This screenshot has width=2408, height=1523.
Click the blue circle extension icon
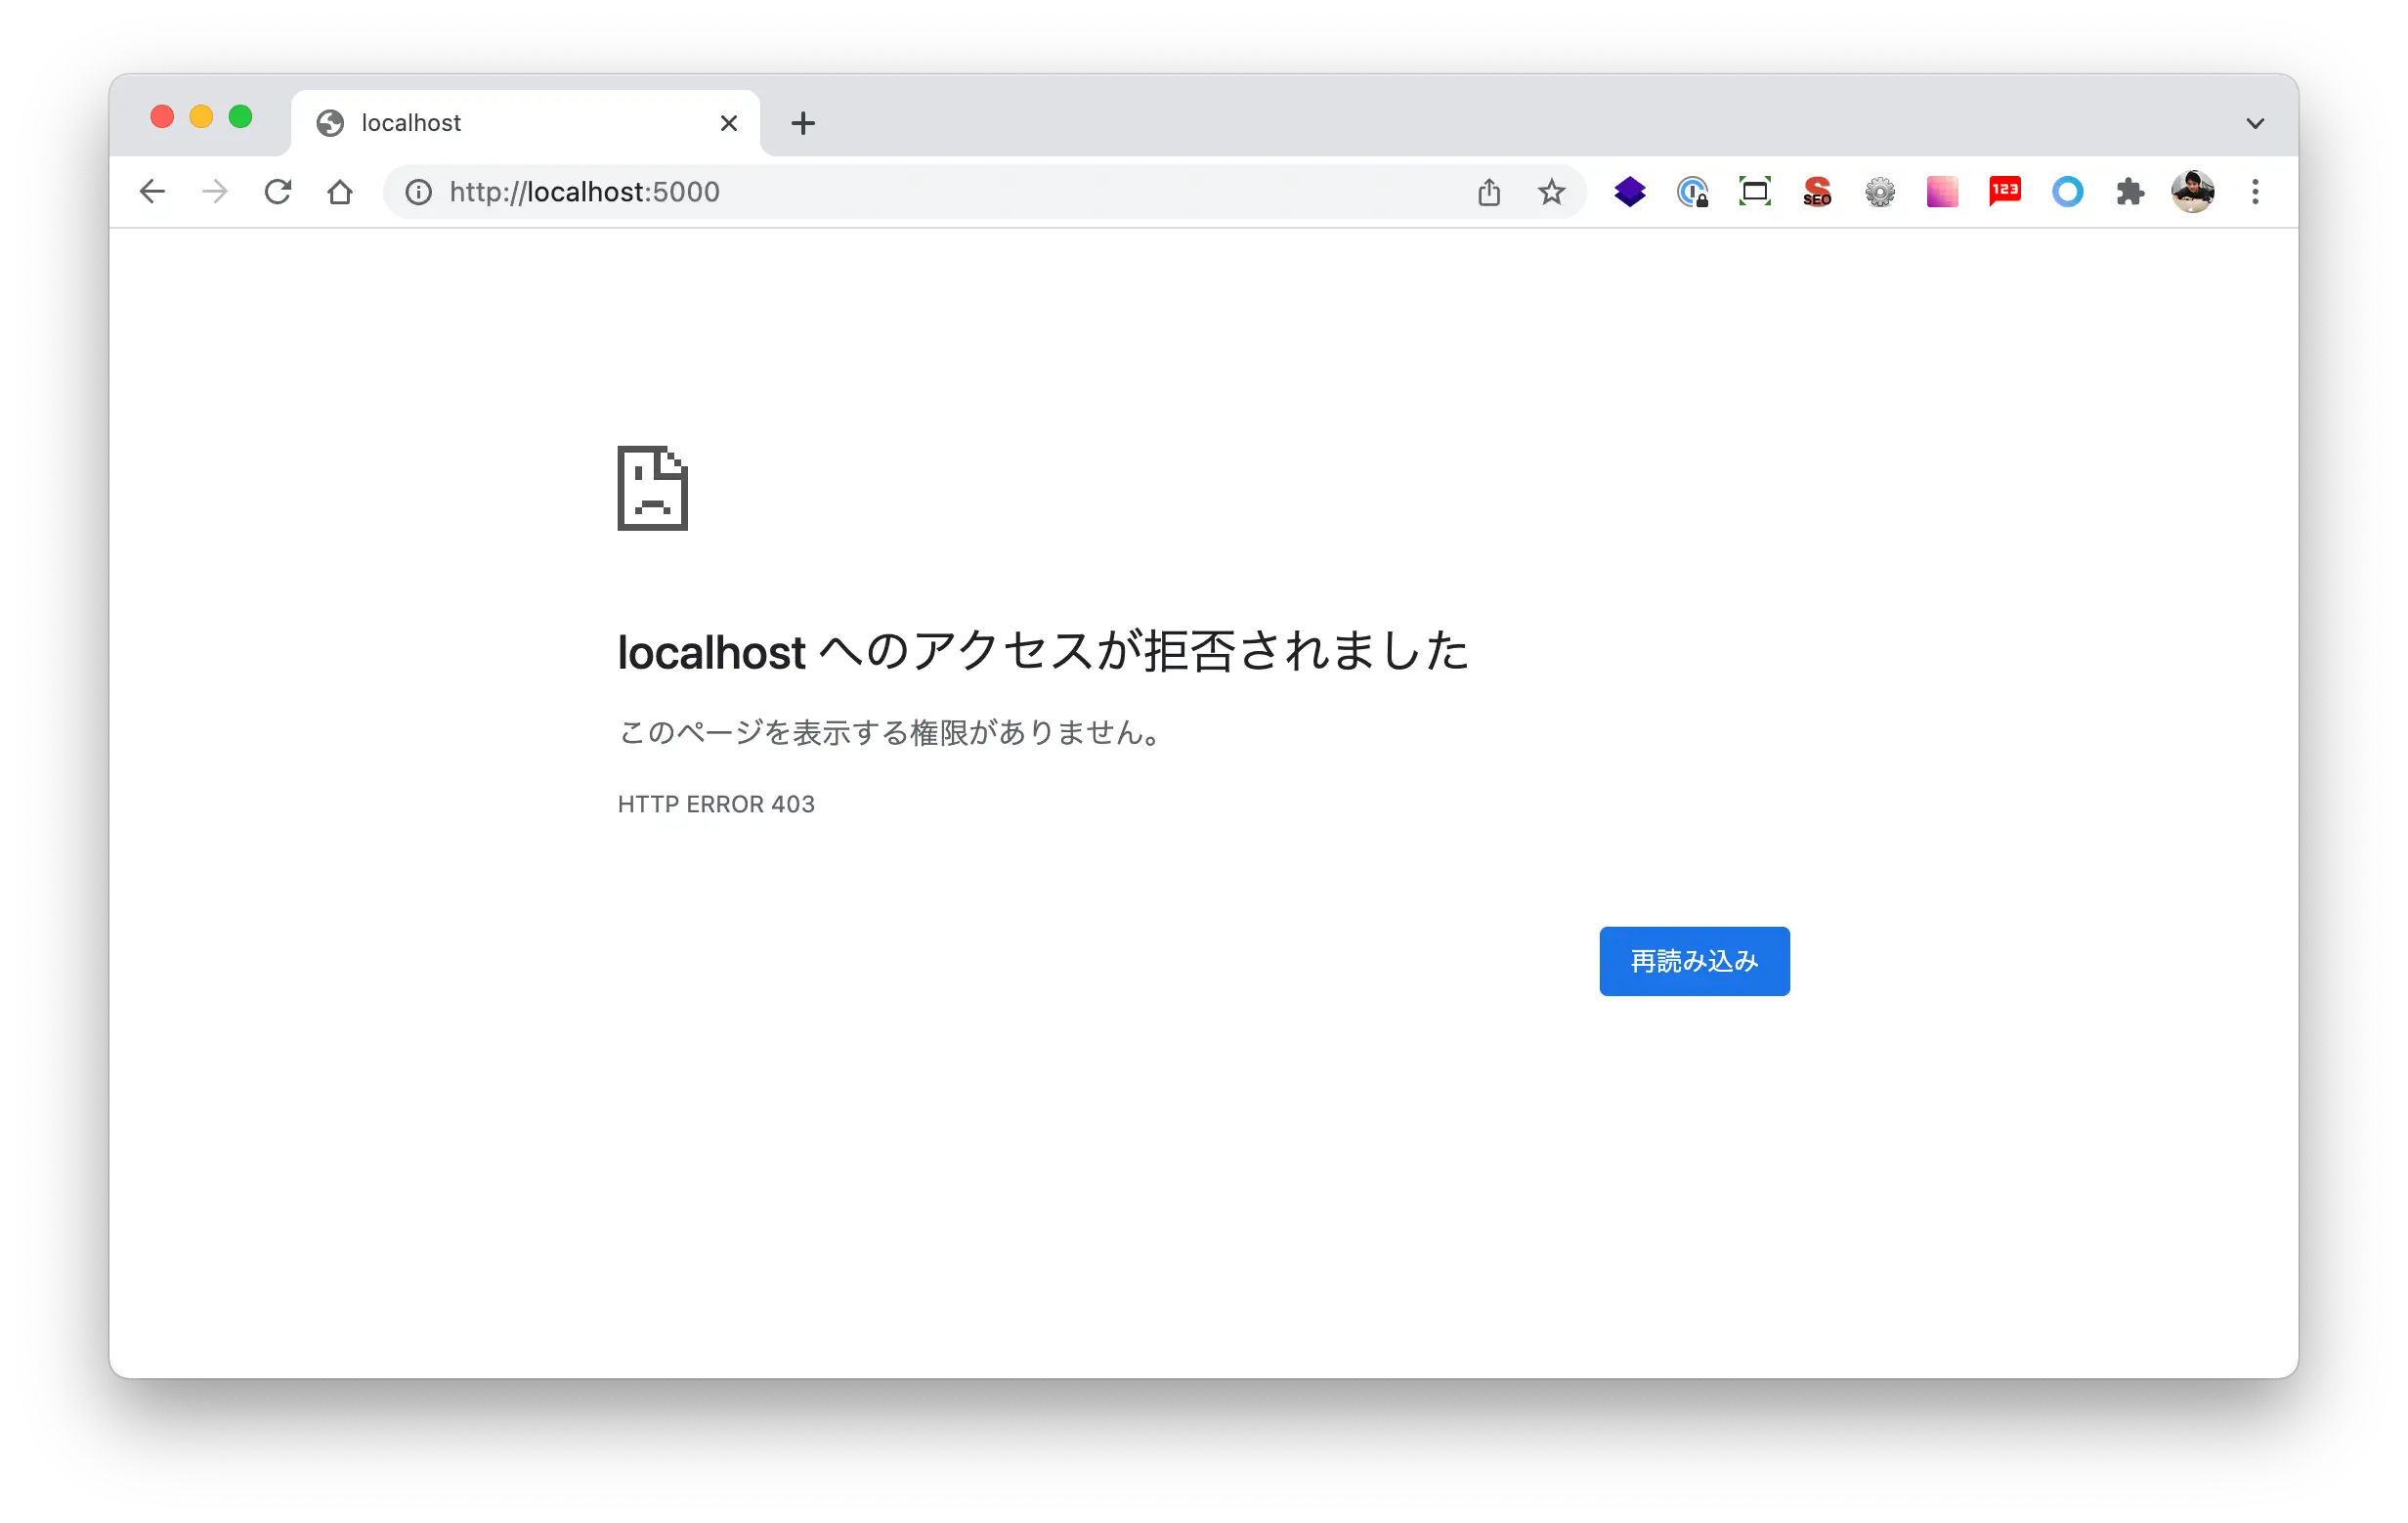(2068, 191)
